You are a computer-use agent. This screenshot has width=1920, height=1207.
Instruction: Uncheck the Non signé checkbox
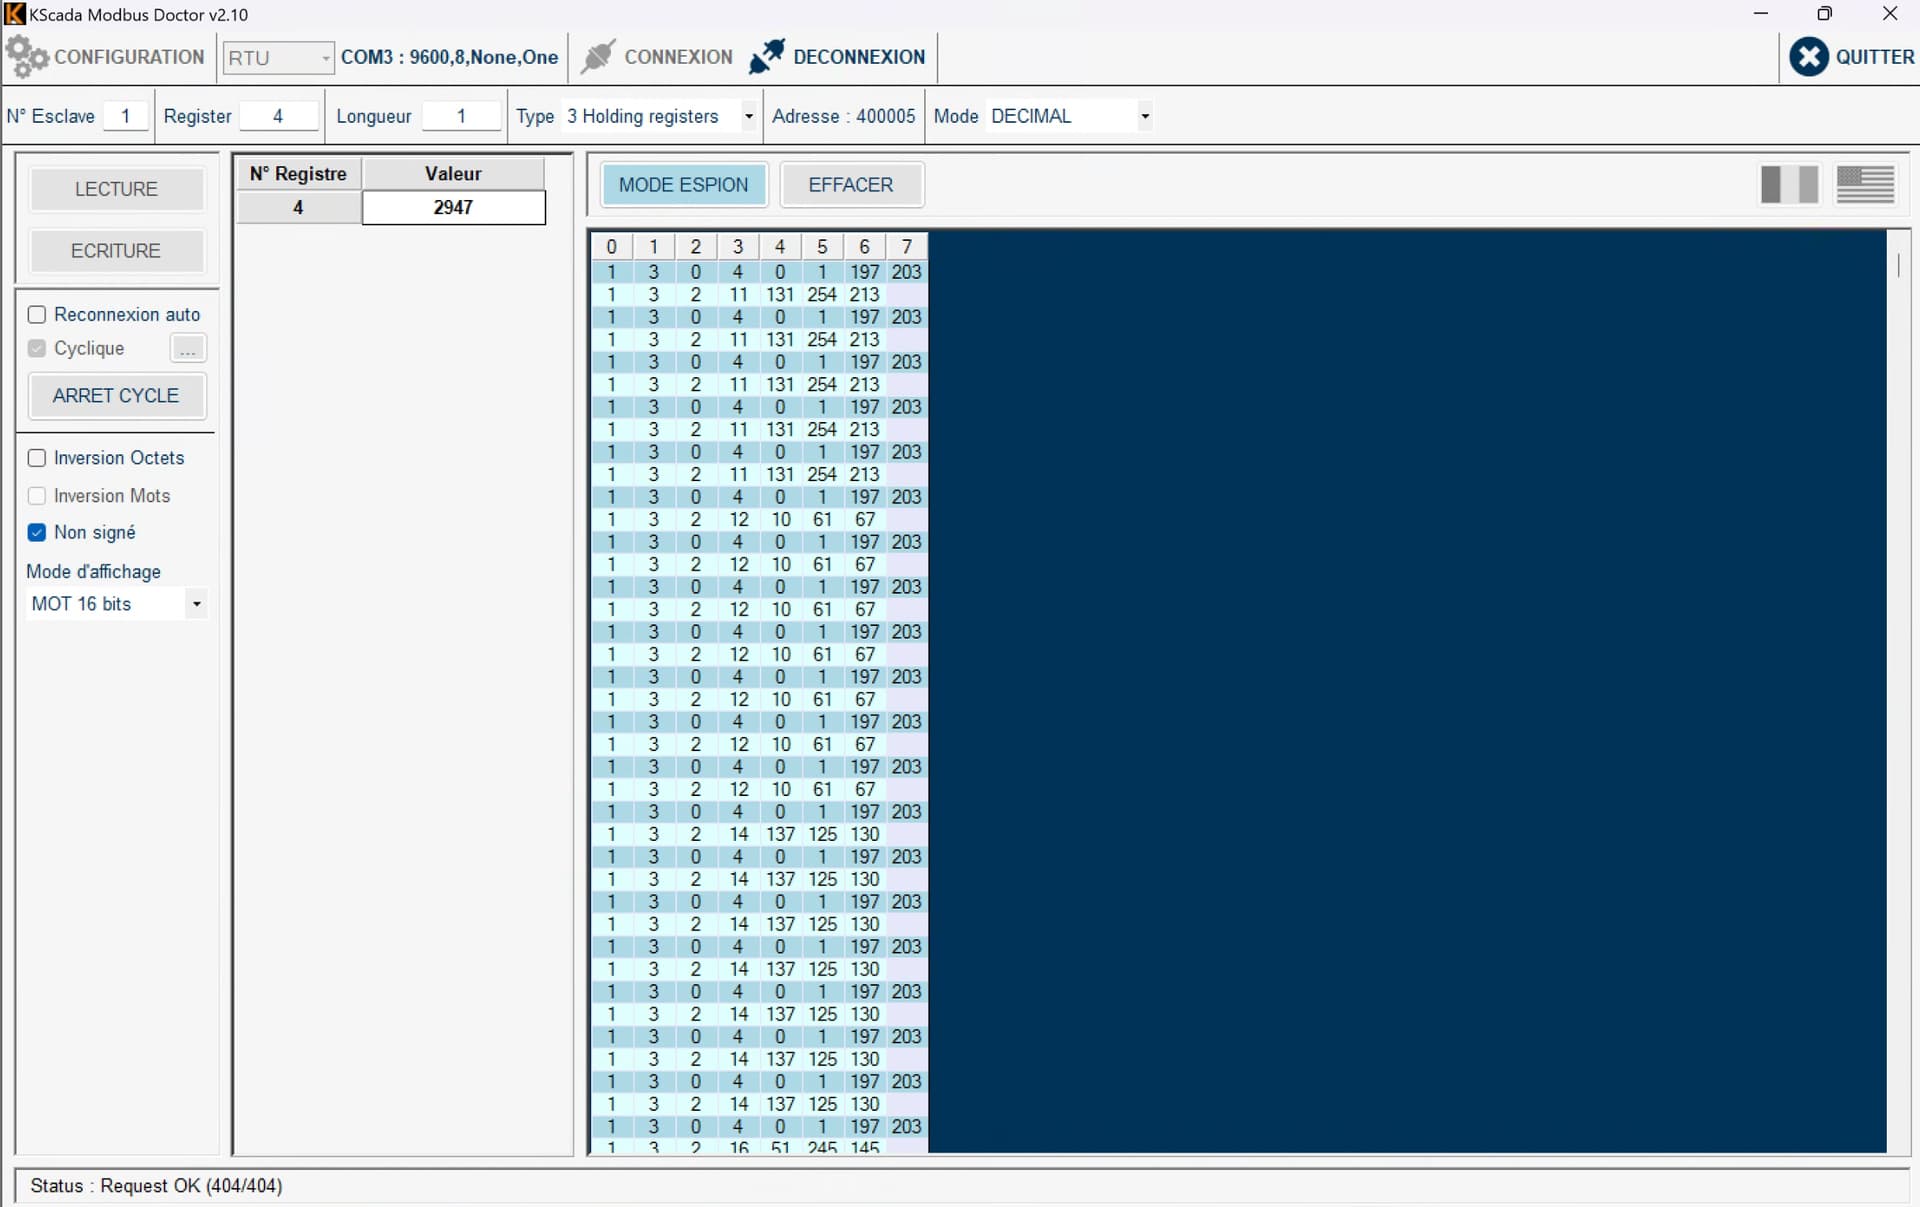(37, 533)
